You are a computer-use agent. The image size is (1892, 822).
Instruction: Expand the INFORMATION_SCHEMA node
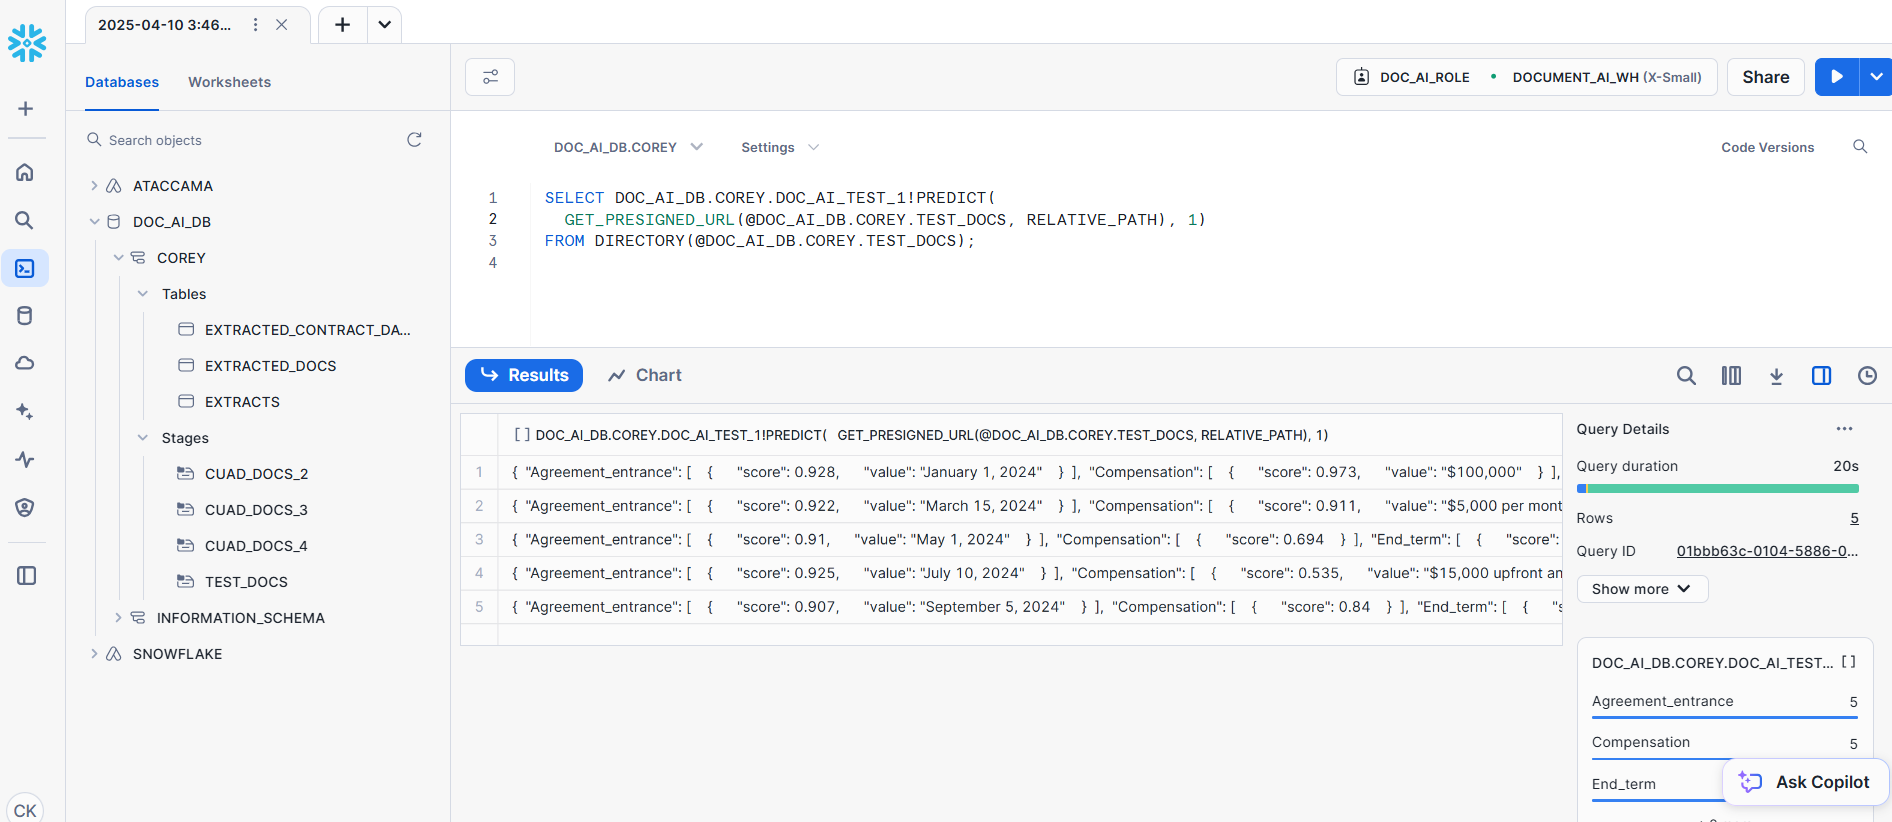click(x=118, y=618)
